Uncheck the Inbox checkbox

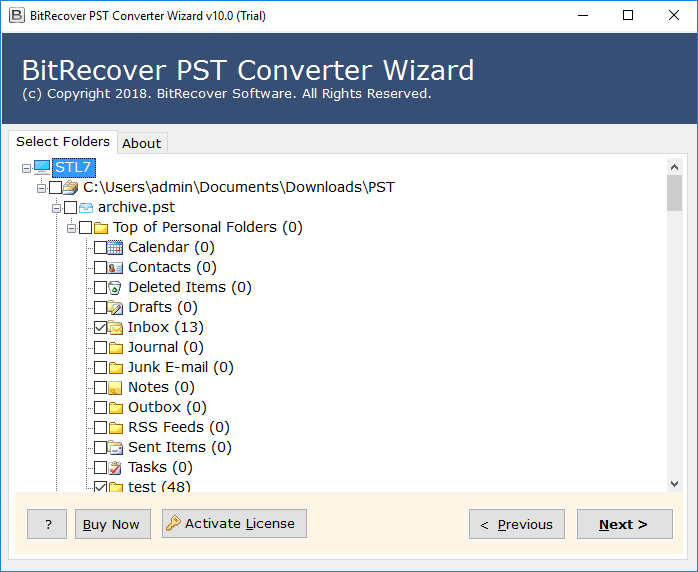(x=101, y=328)
